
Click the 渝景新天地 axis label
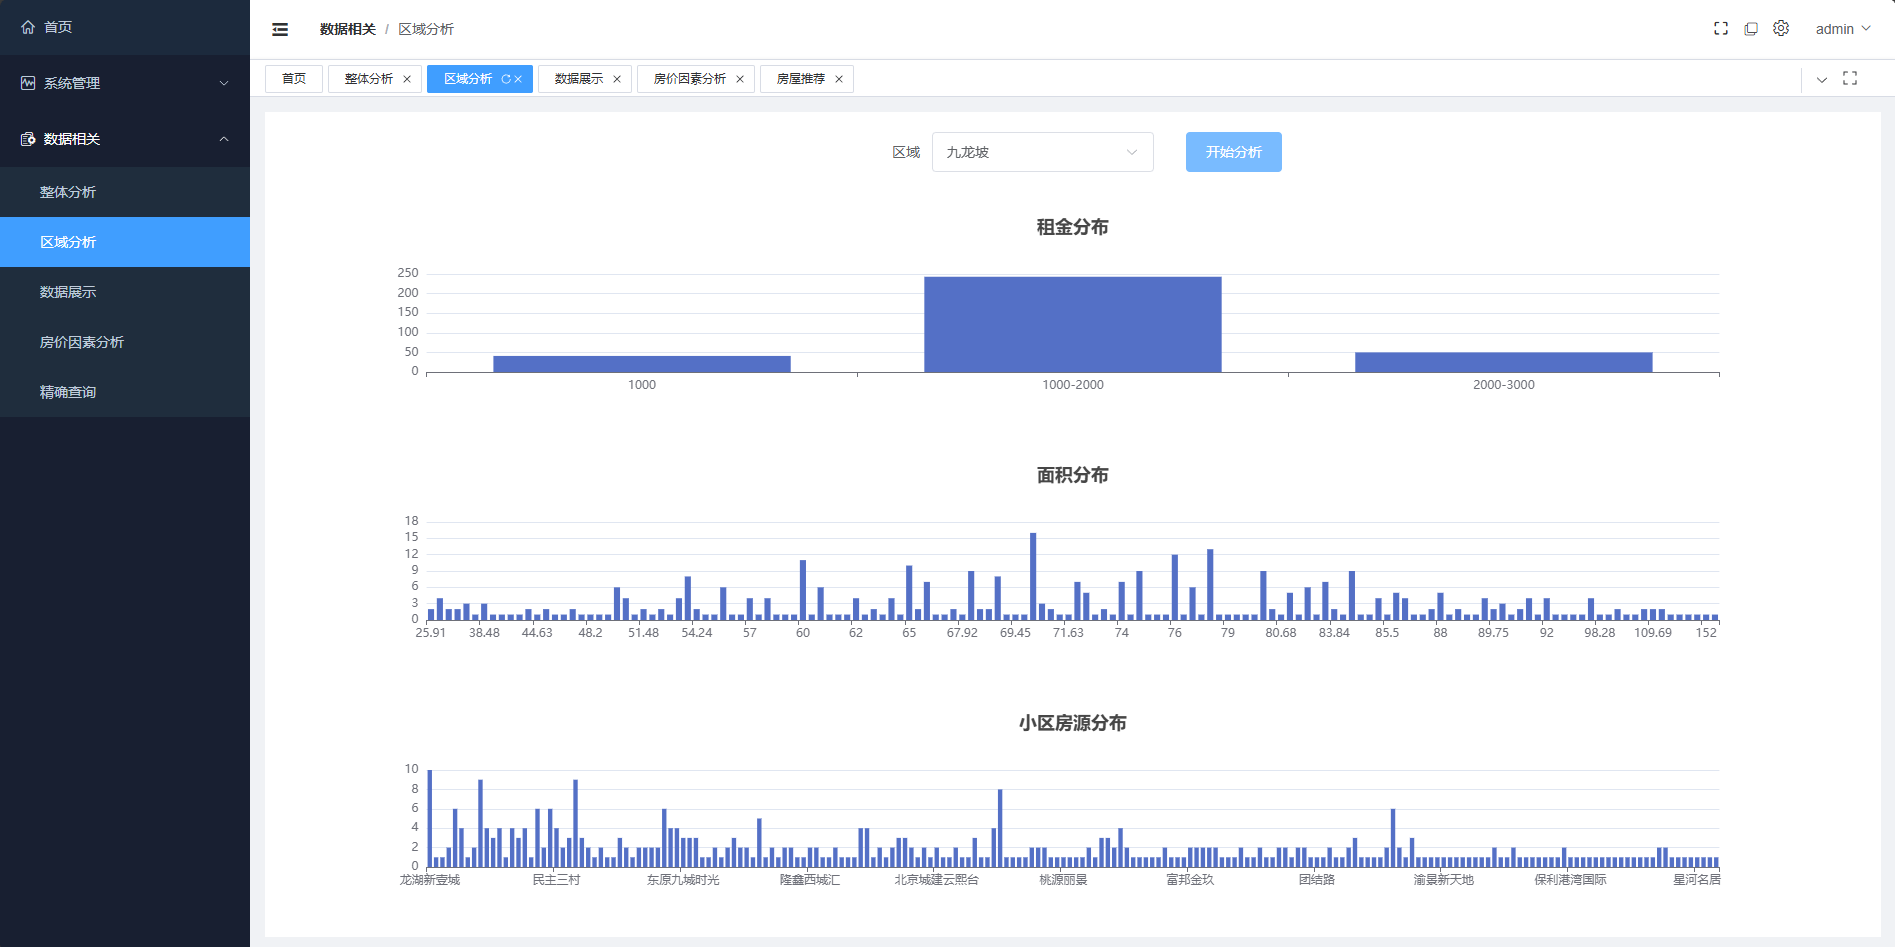click(x=1443, y=880)
